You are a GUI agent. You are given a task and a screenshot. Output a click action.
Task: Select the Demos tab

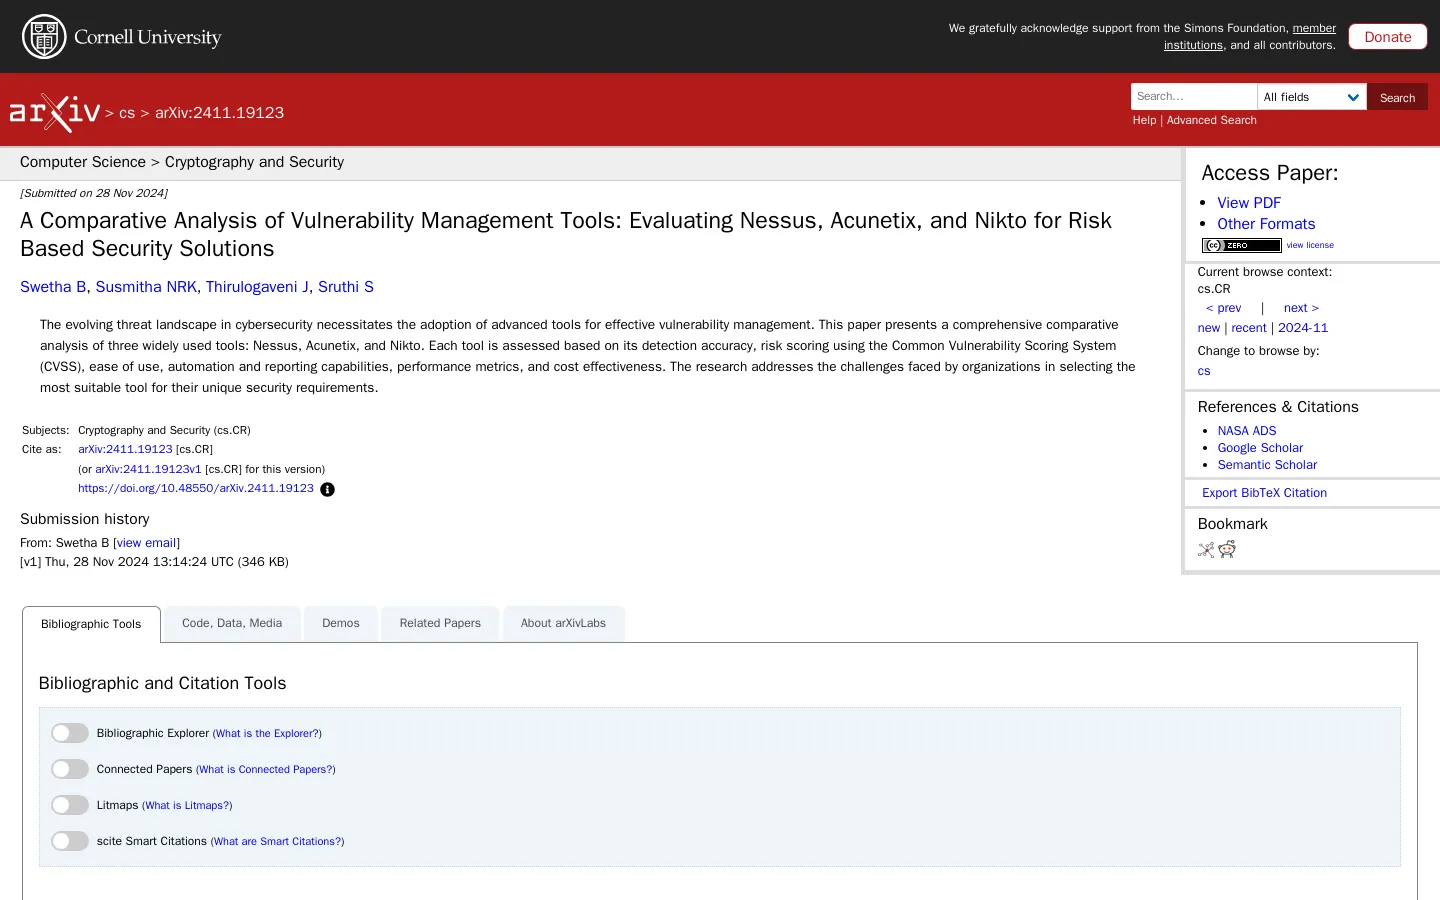coord(340,623)
